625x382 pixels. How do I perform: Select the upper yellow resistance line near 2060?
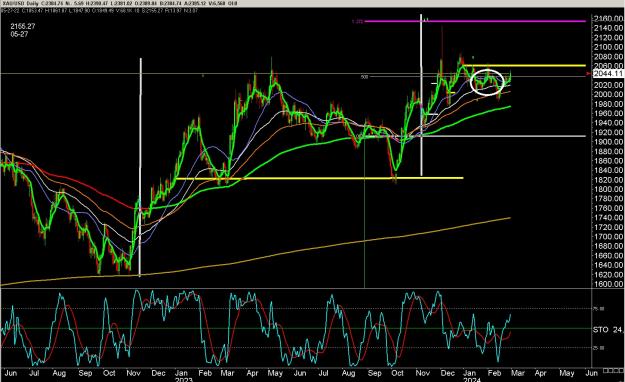[524, 65]
